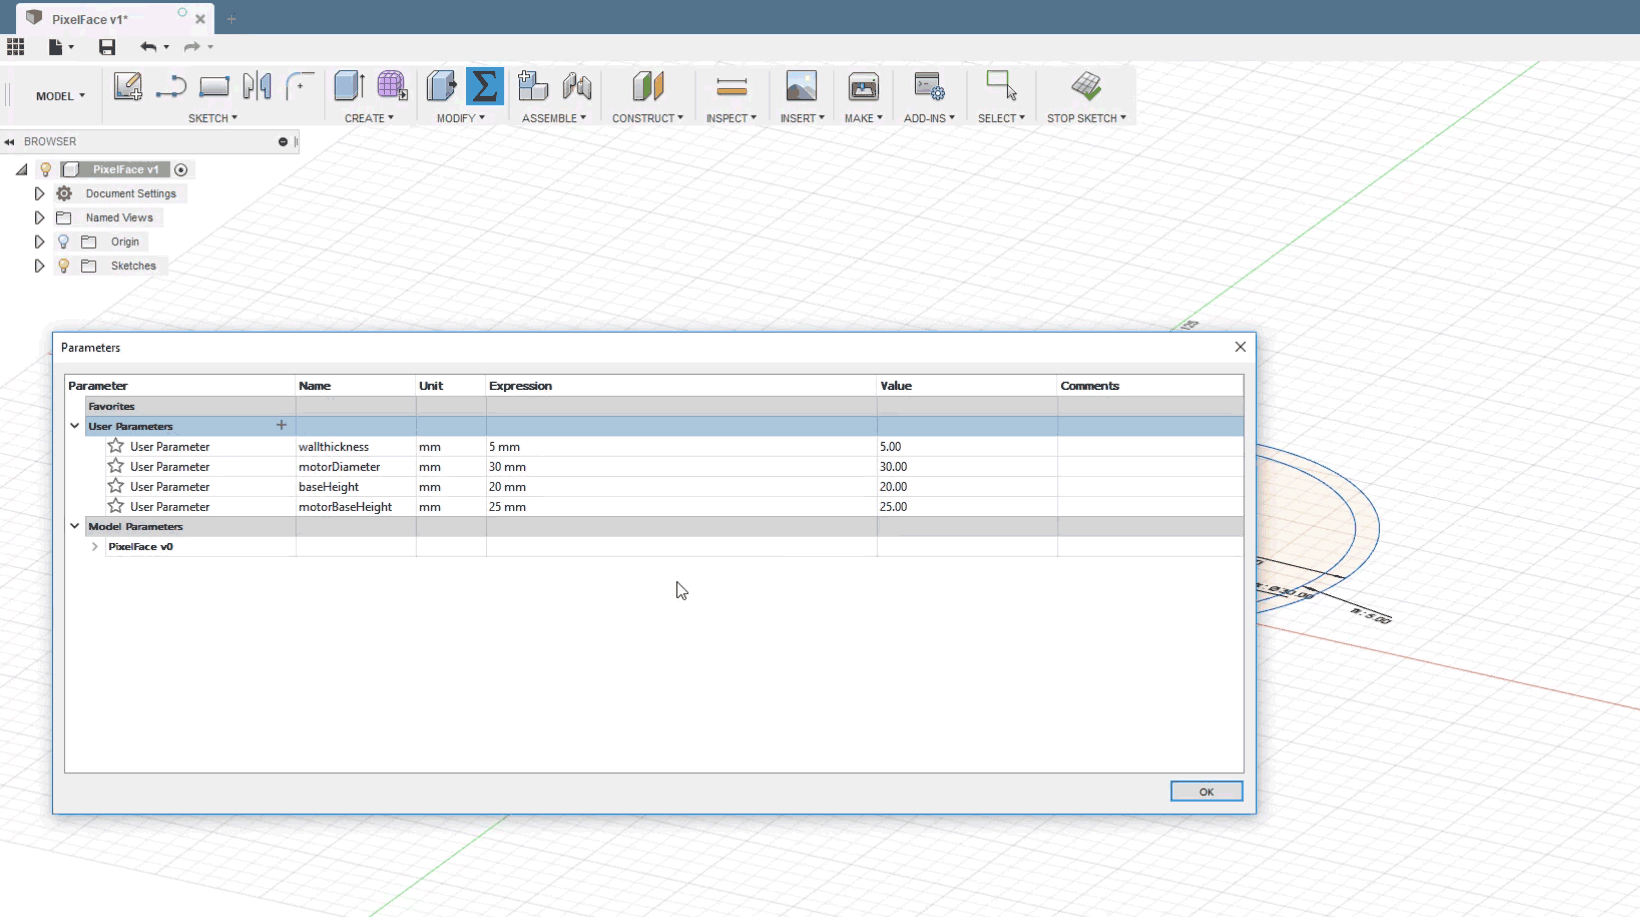Open the MODIFY menu
The height and width of the screenshot is (917, 1640).
[461, 118]
